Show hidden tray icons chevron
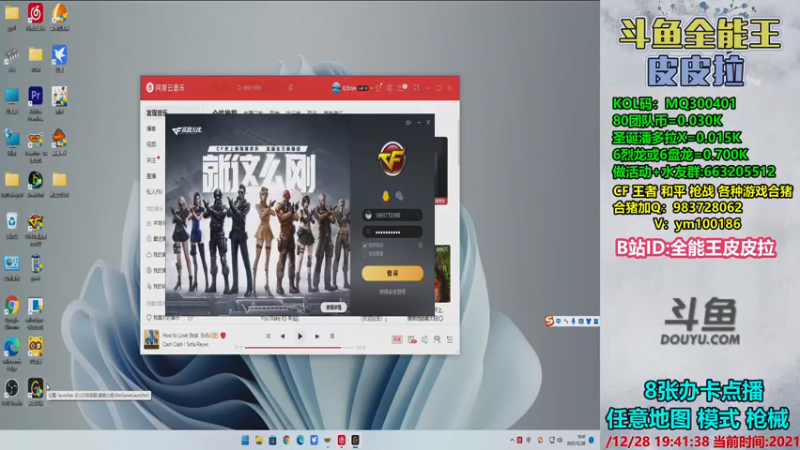800x450 pixels. (x=512, y=440)
